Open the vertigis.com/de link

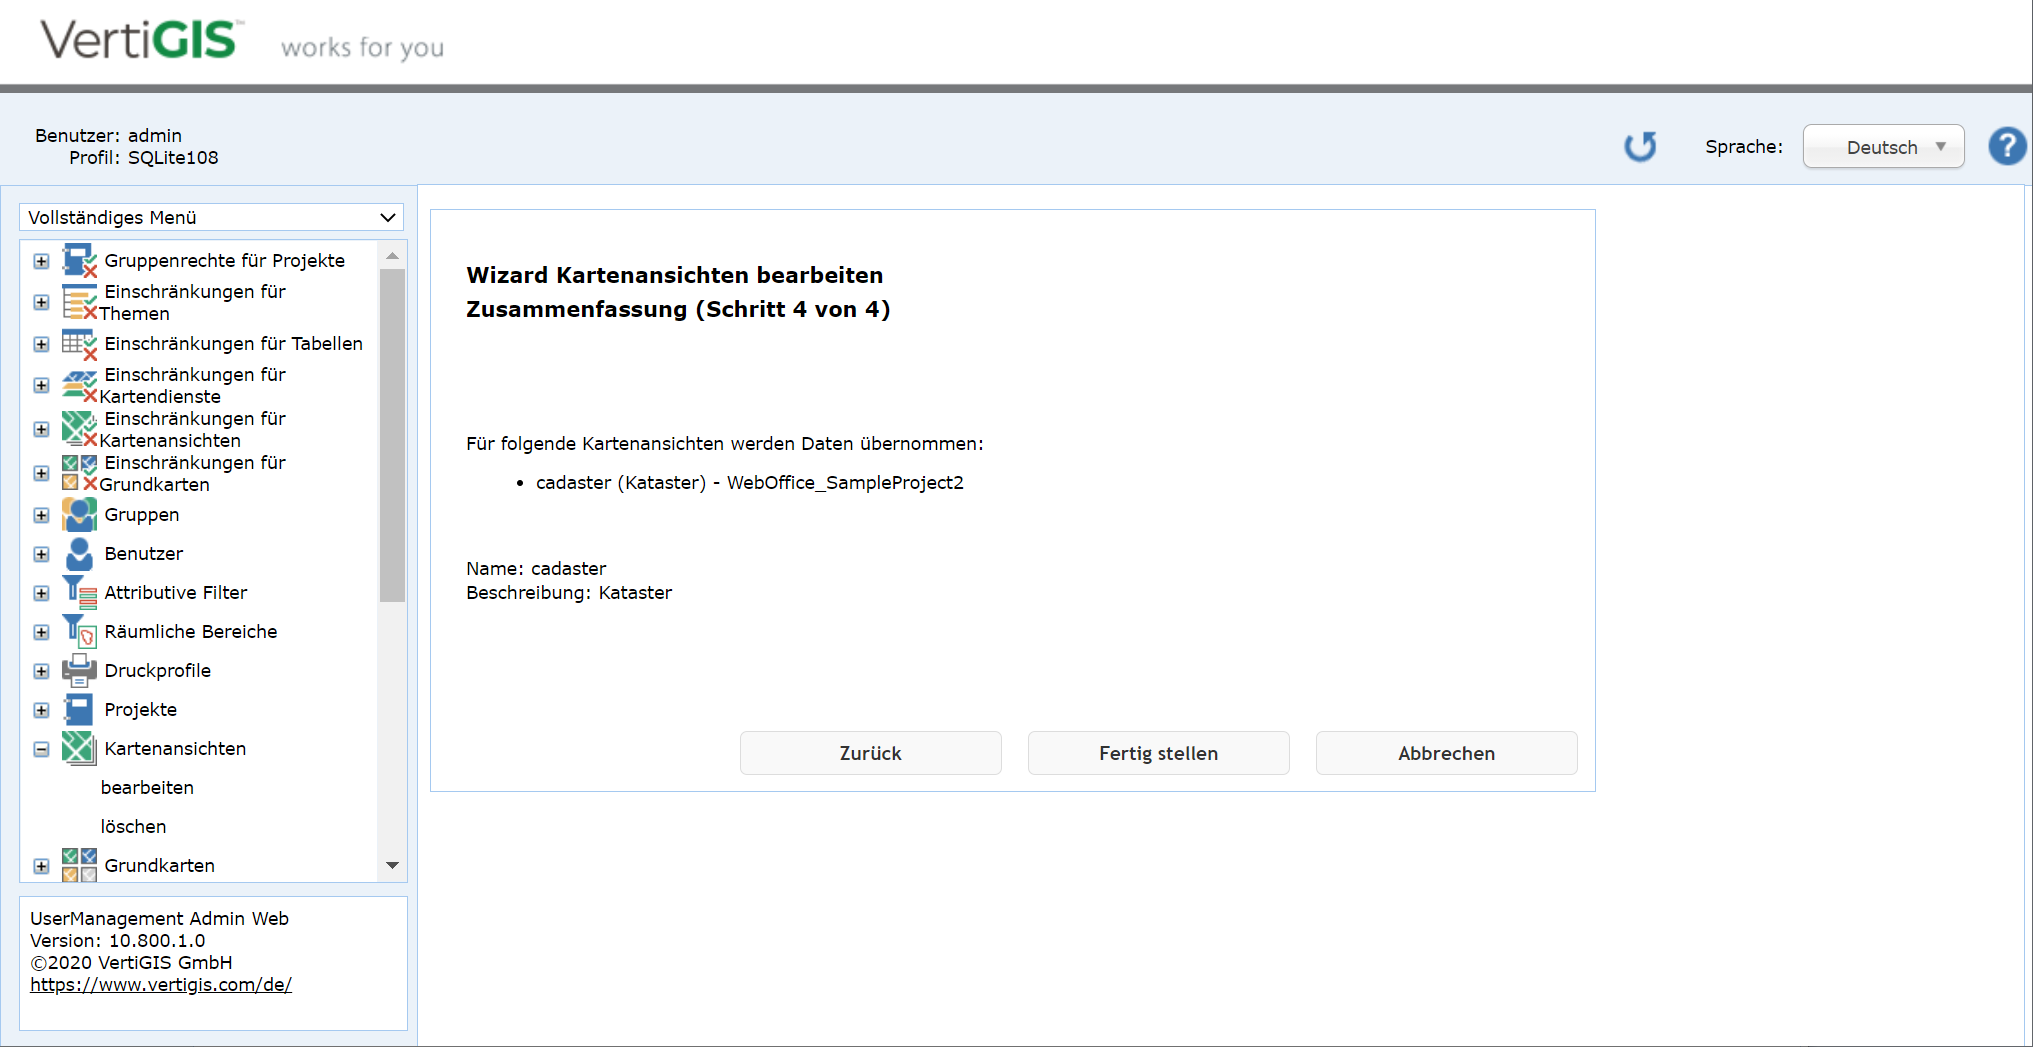pos(160,984)
